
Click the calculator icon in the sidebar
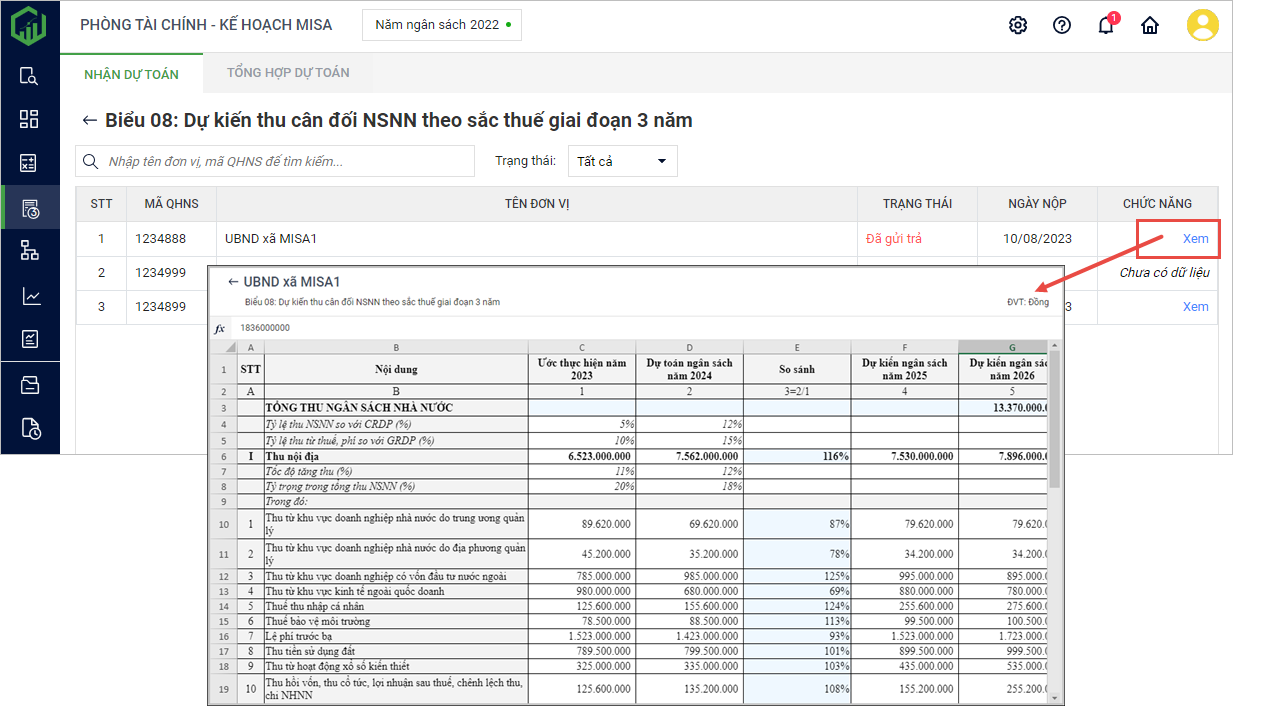pyautogui.click(x=29, y=163)
